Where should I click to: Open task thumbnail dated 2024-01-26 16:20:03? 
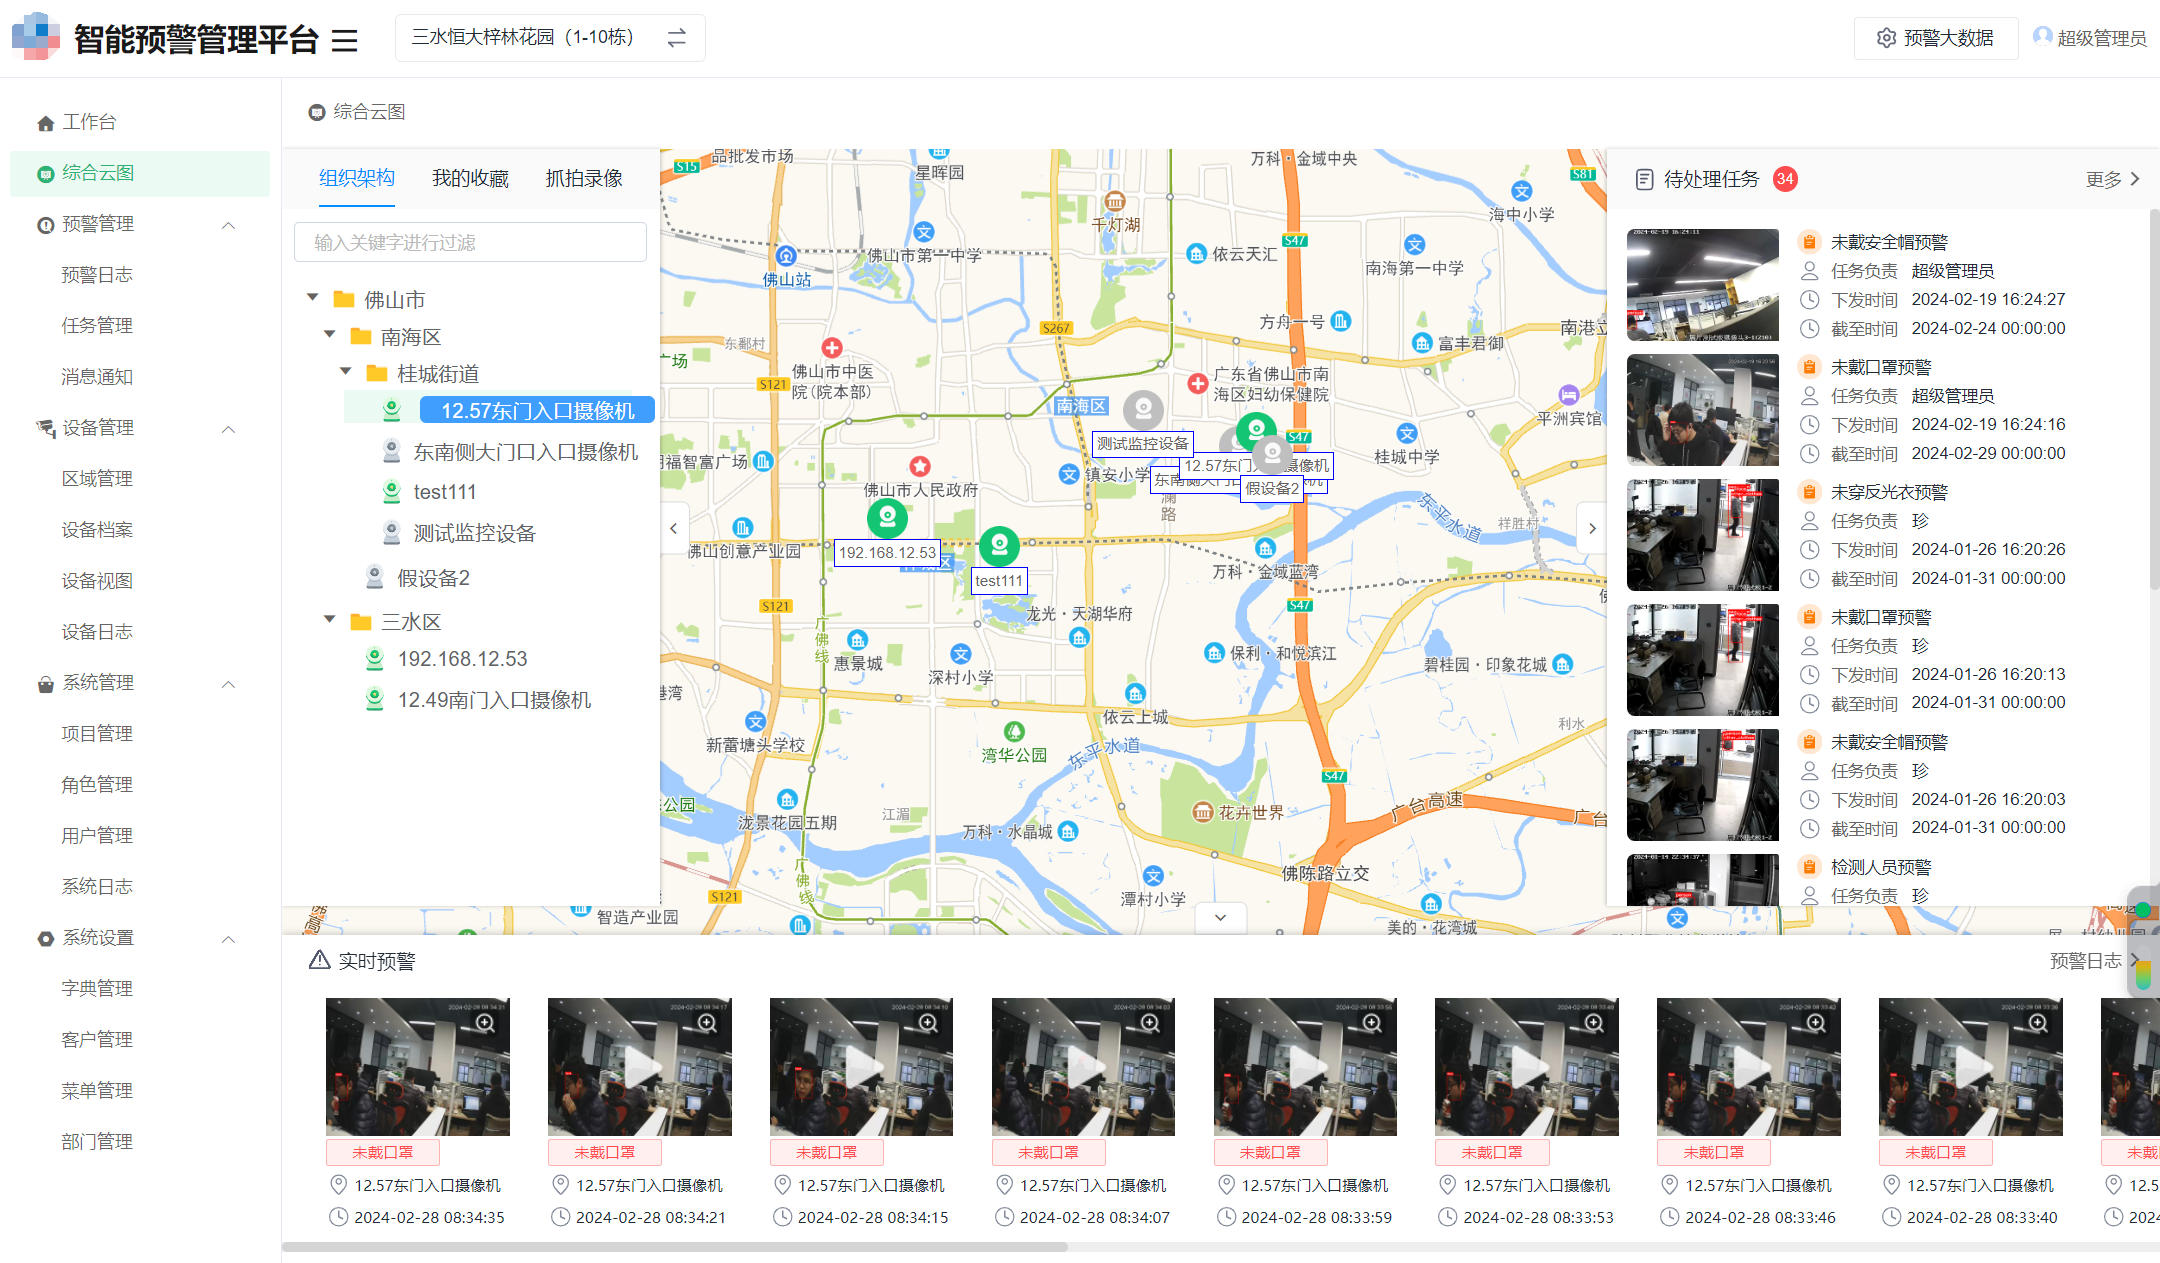tap(1702, 785)
